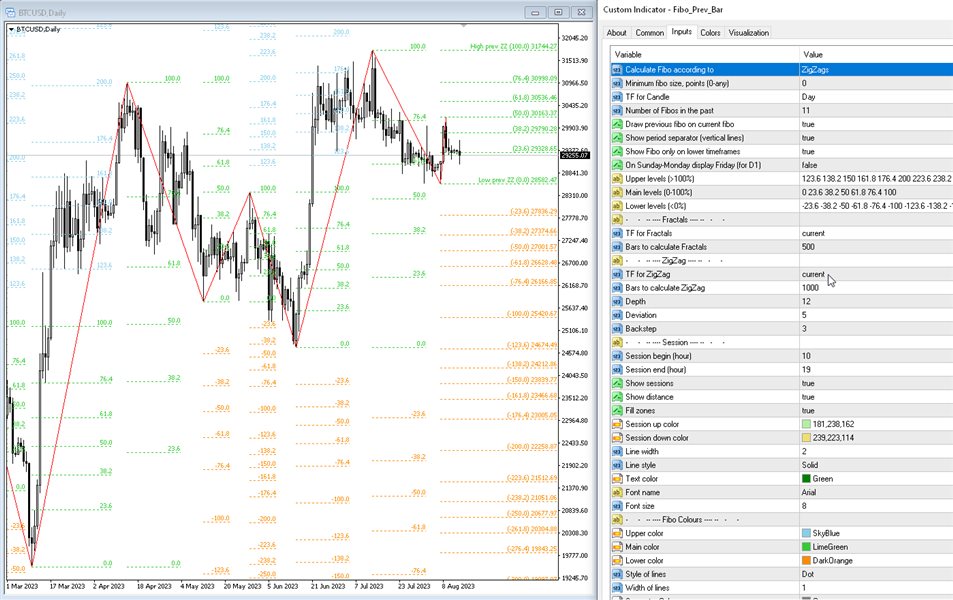Click the integer icon for 'Backstep'
Image resolution: width=953 pixels, height=600 pixels.
click(618, 329)
